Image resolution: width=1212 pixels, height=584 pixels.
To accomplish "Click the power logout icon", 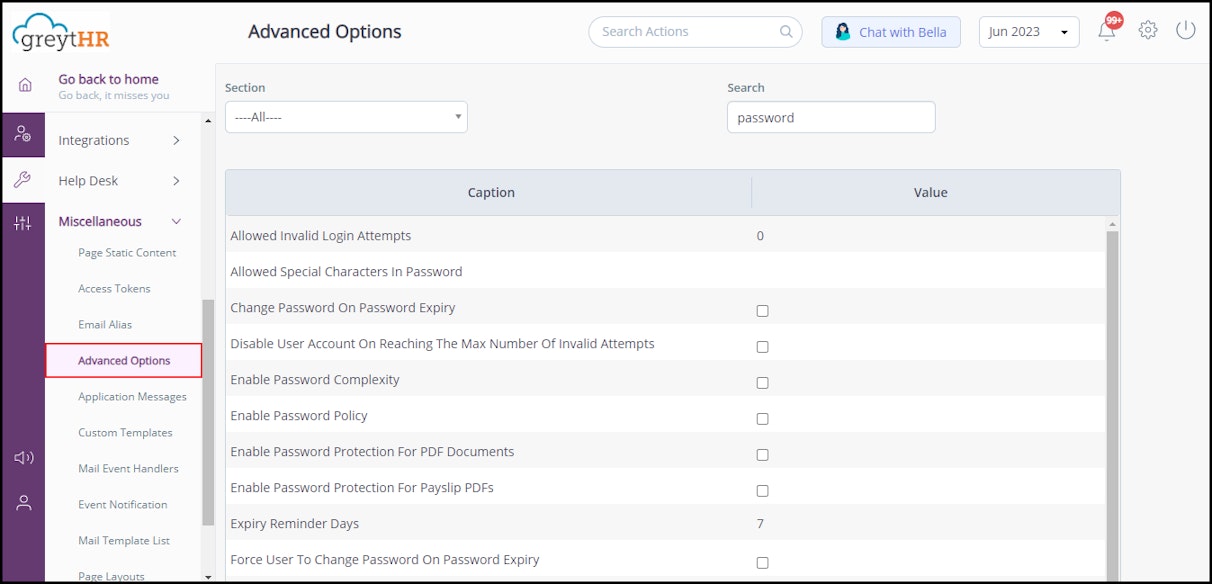I will [x=1185, y=31].
